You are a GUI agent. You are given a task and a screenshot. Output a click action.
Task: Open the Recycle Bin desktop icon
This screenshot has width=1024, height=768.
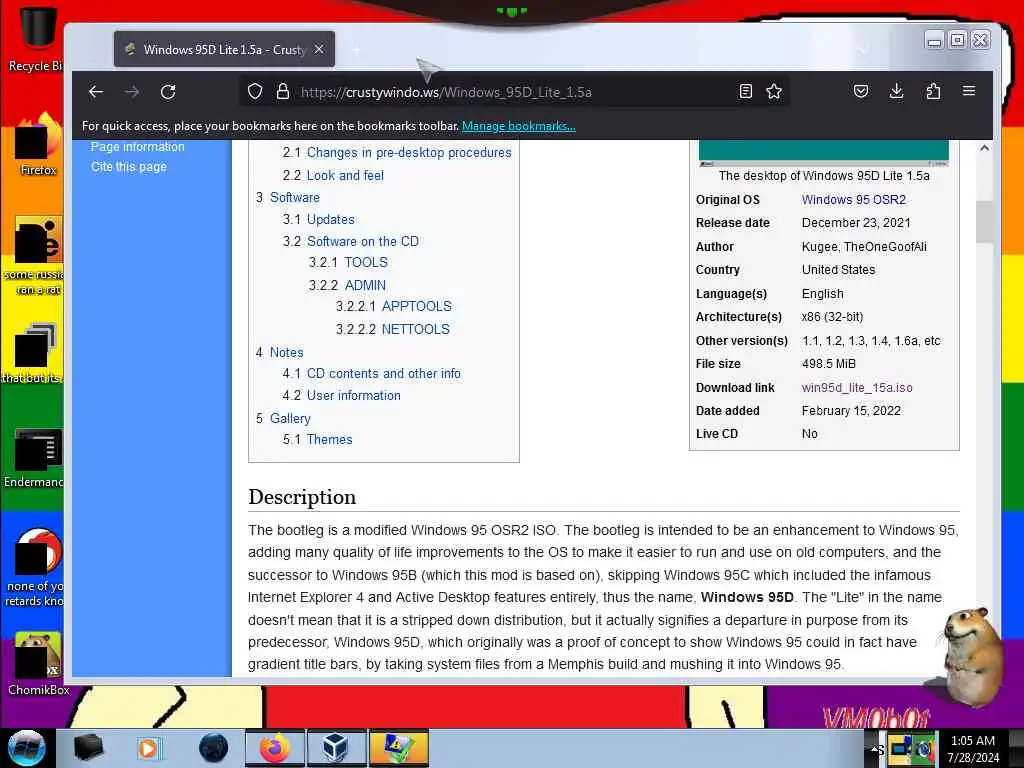pyautogui.click(x=36, y=38)
